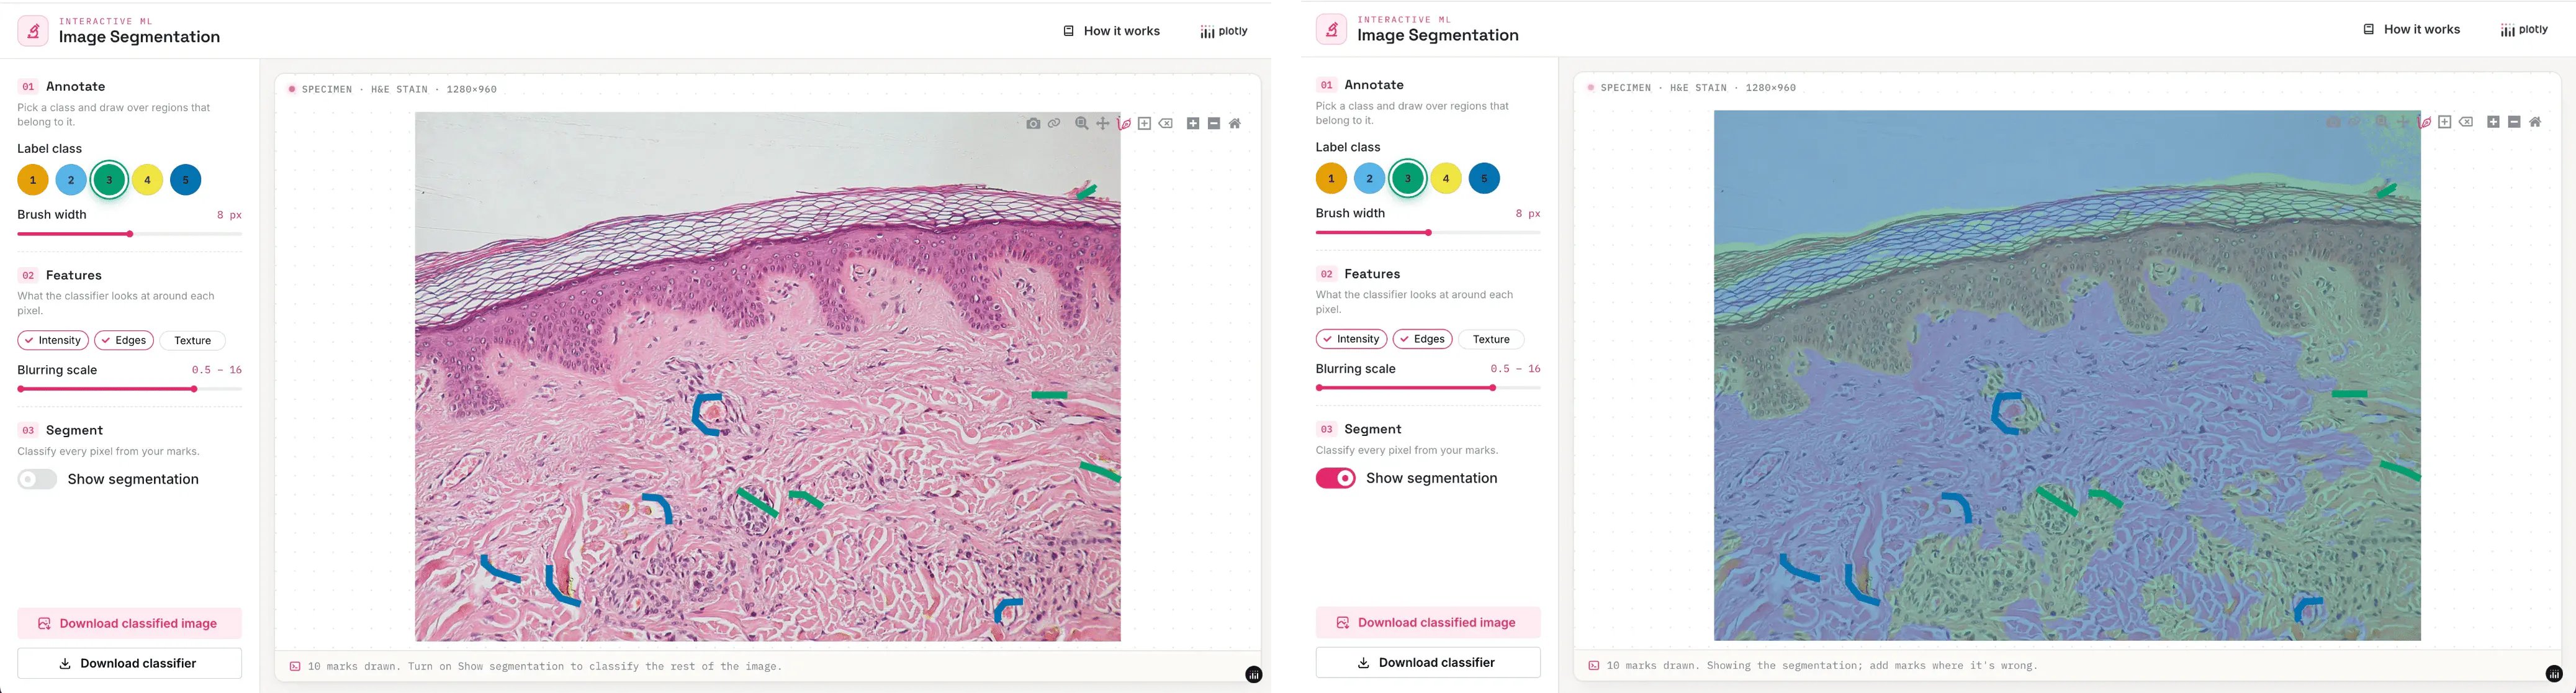Click Brush width slider handle, segmentation-off view
Viewport: 2576px width, 693px height.
(130, 234)
